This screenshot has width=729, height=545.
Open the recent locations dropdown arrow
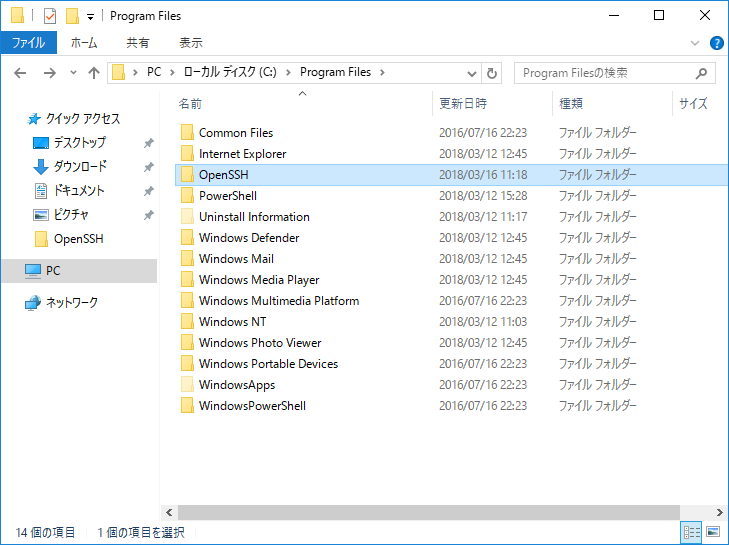point(73,73)
